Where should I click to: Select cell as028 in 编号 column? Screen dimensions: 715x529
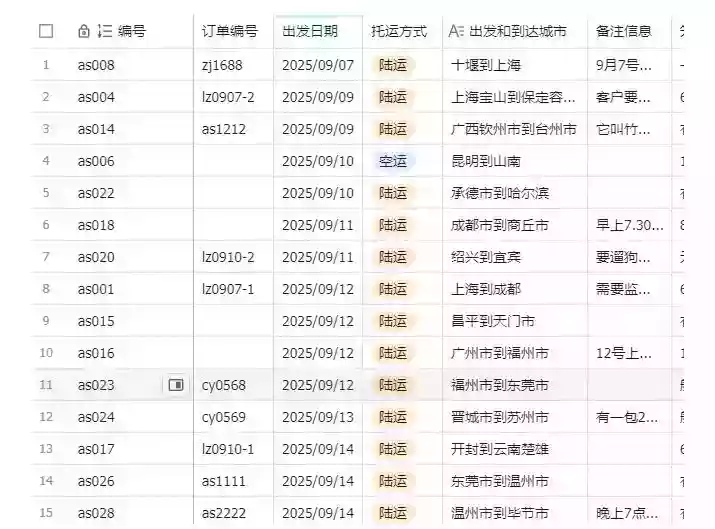[x=96, y=513]
